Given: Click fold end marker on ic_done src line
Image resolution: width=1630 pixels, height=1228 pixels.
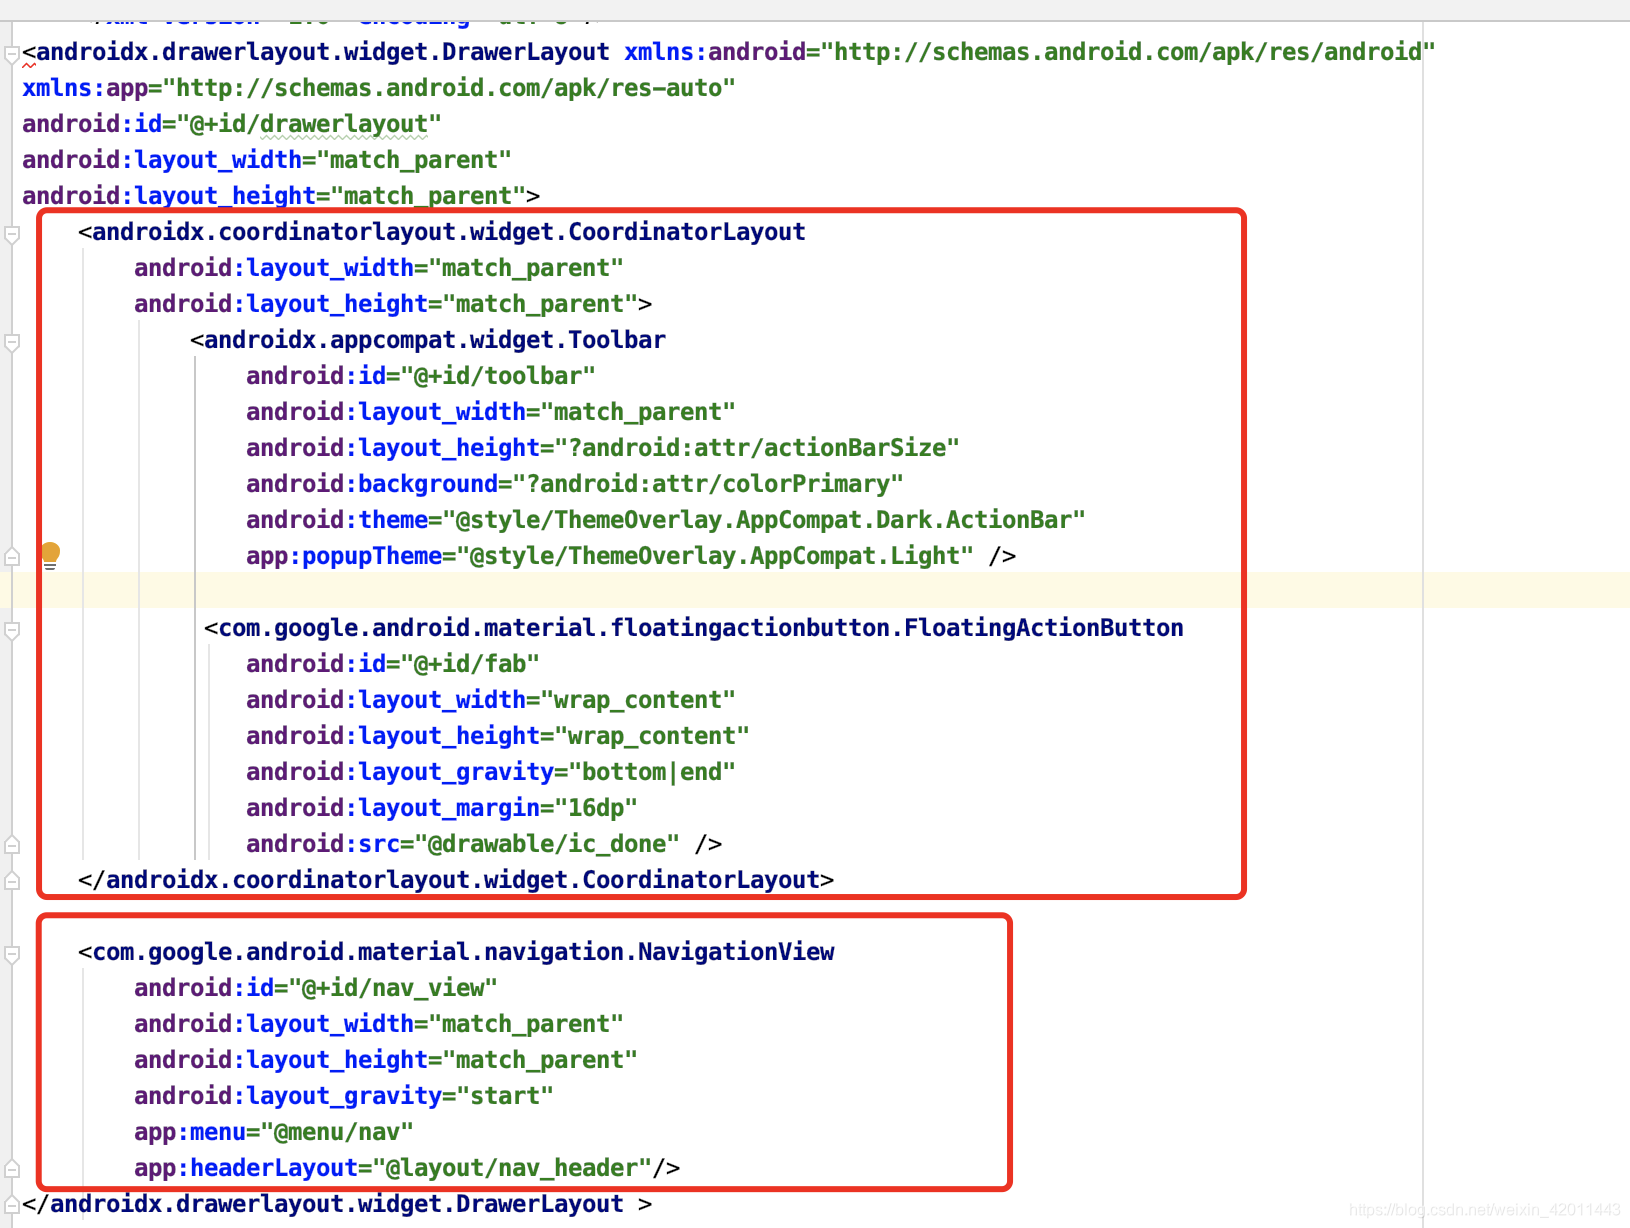Looking at the screenshot, I should [x=12, y=845].
